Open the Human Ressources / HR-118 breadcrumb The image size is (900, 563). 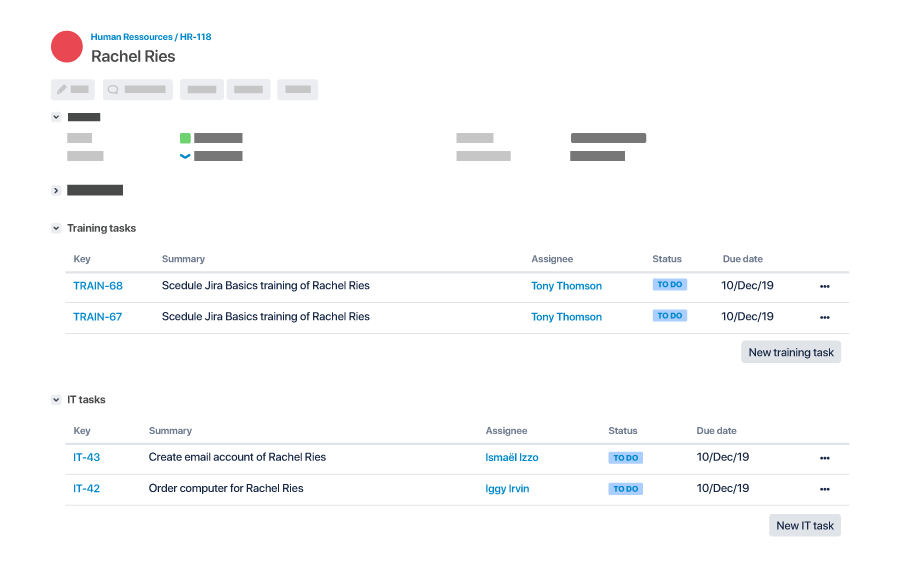151,37
